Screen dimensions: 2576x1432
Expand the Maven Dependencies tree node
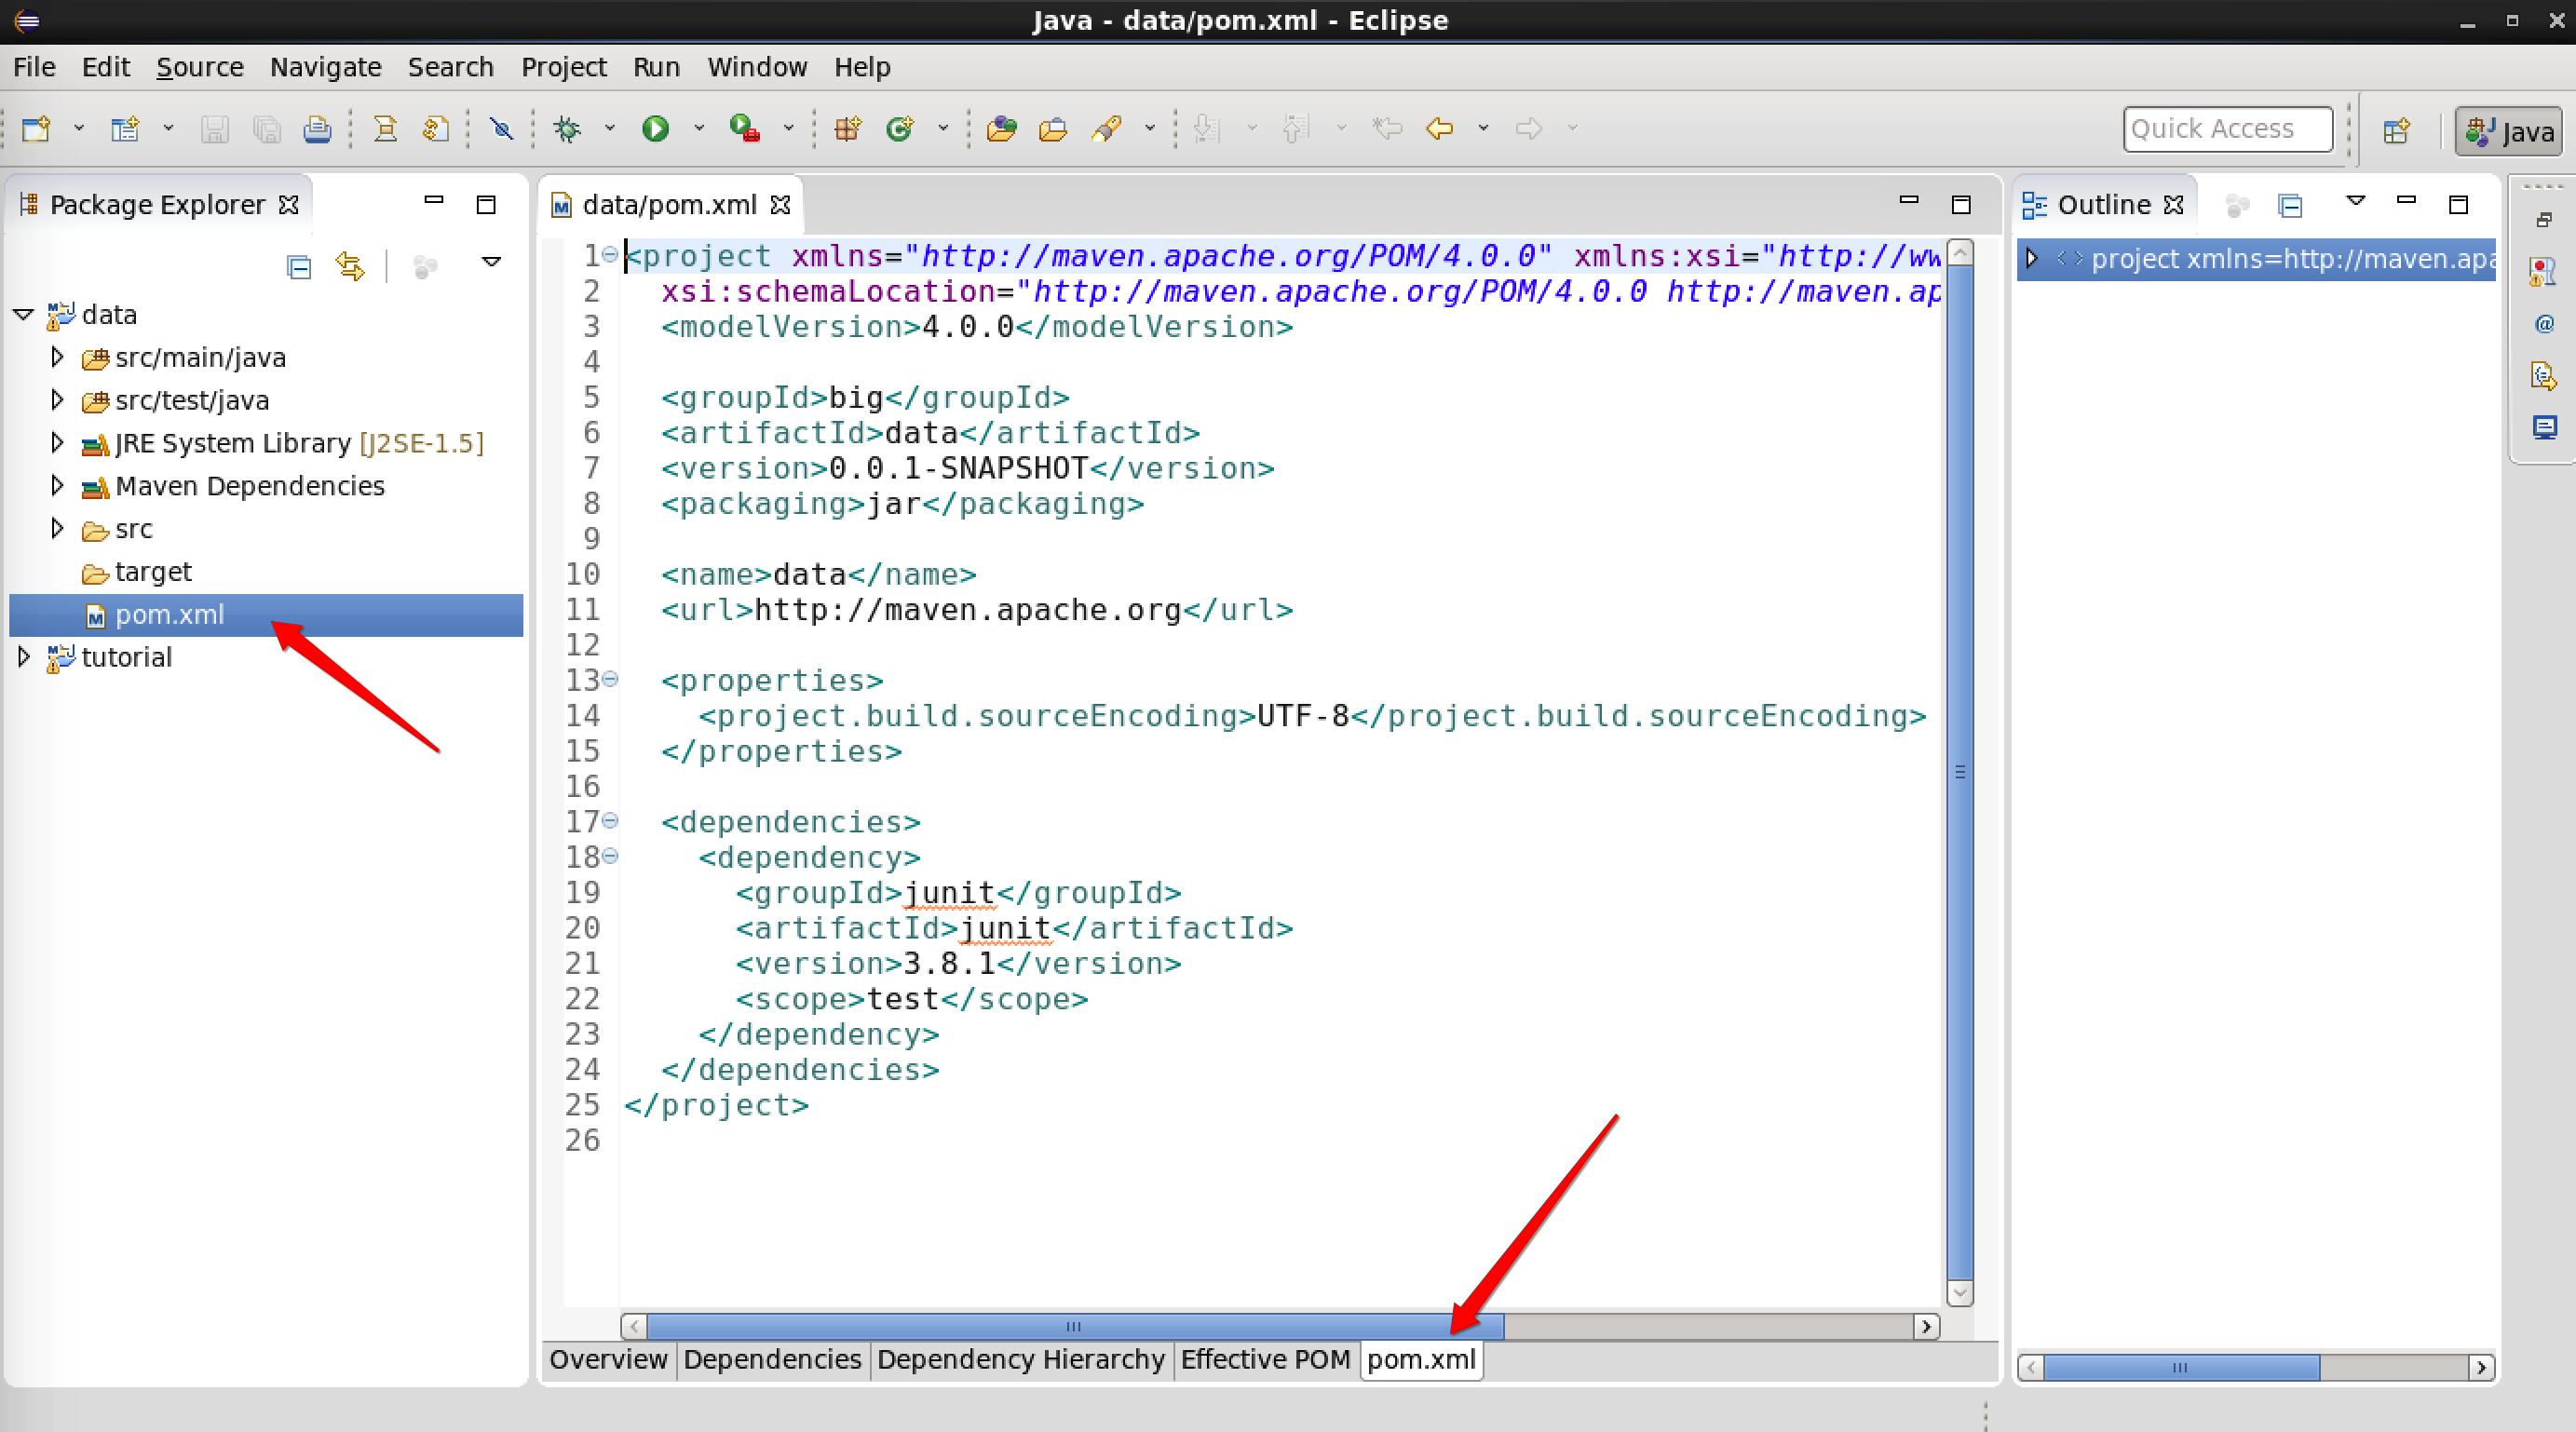pos(57,486)
